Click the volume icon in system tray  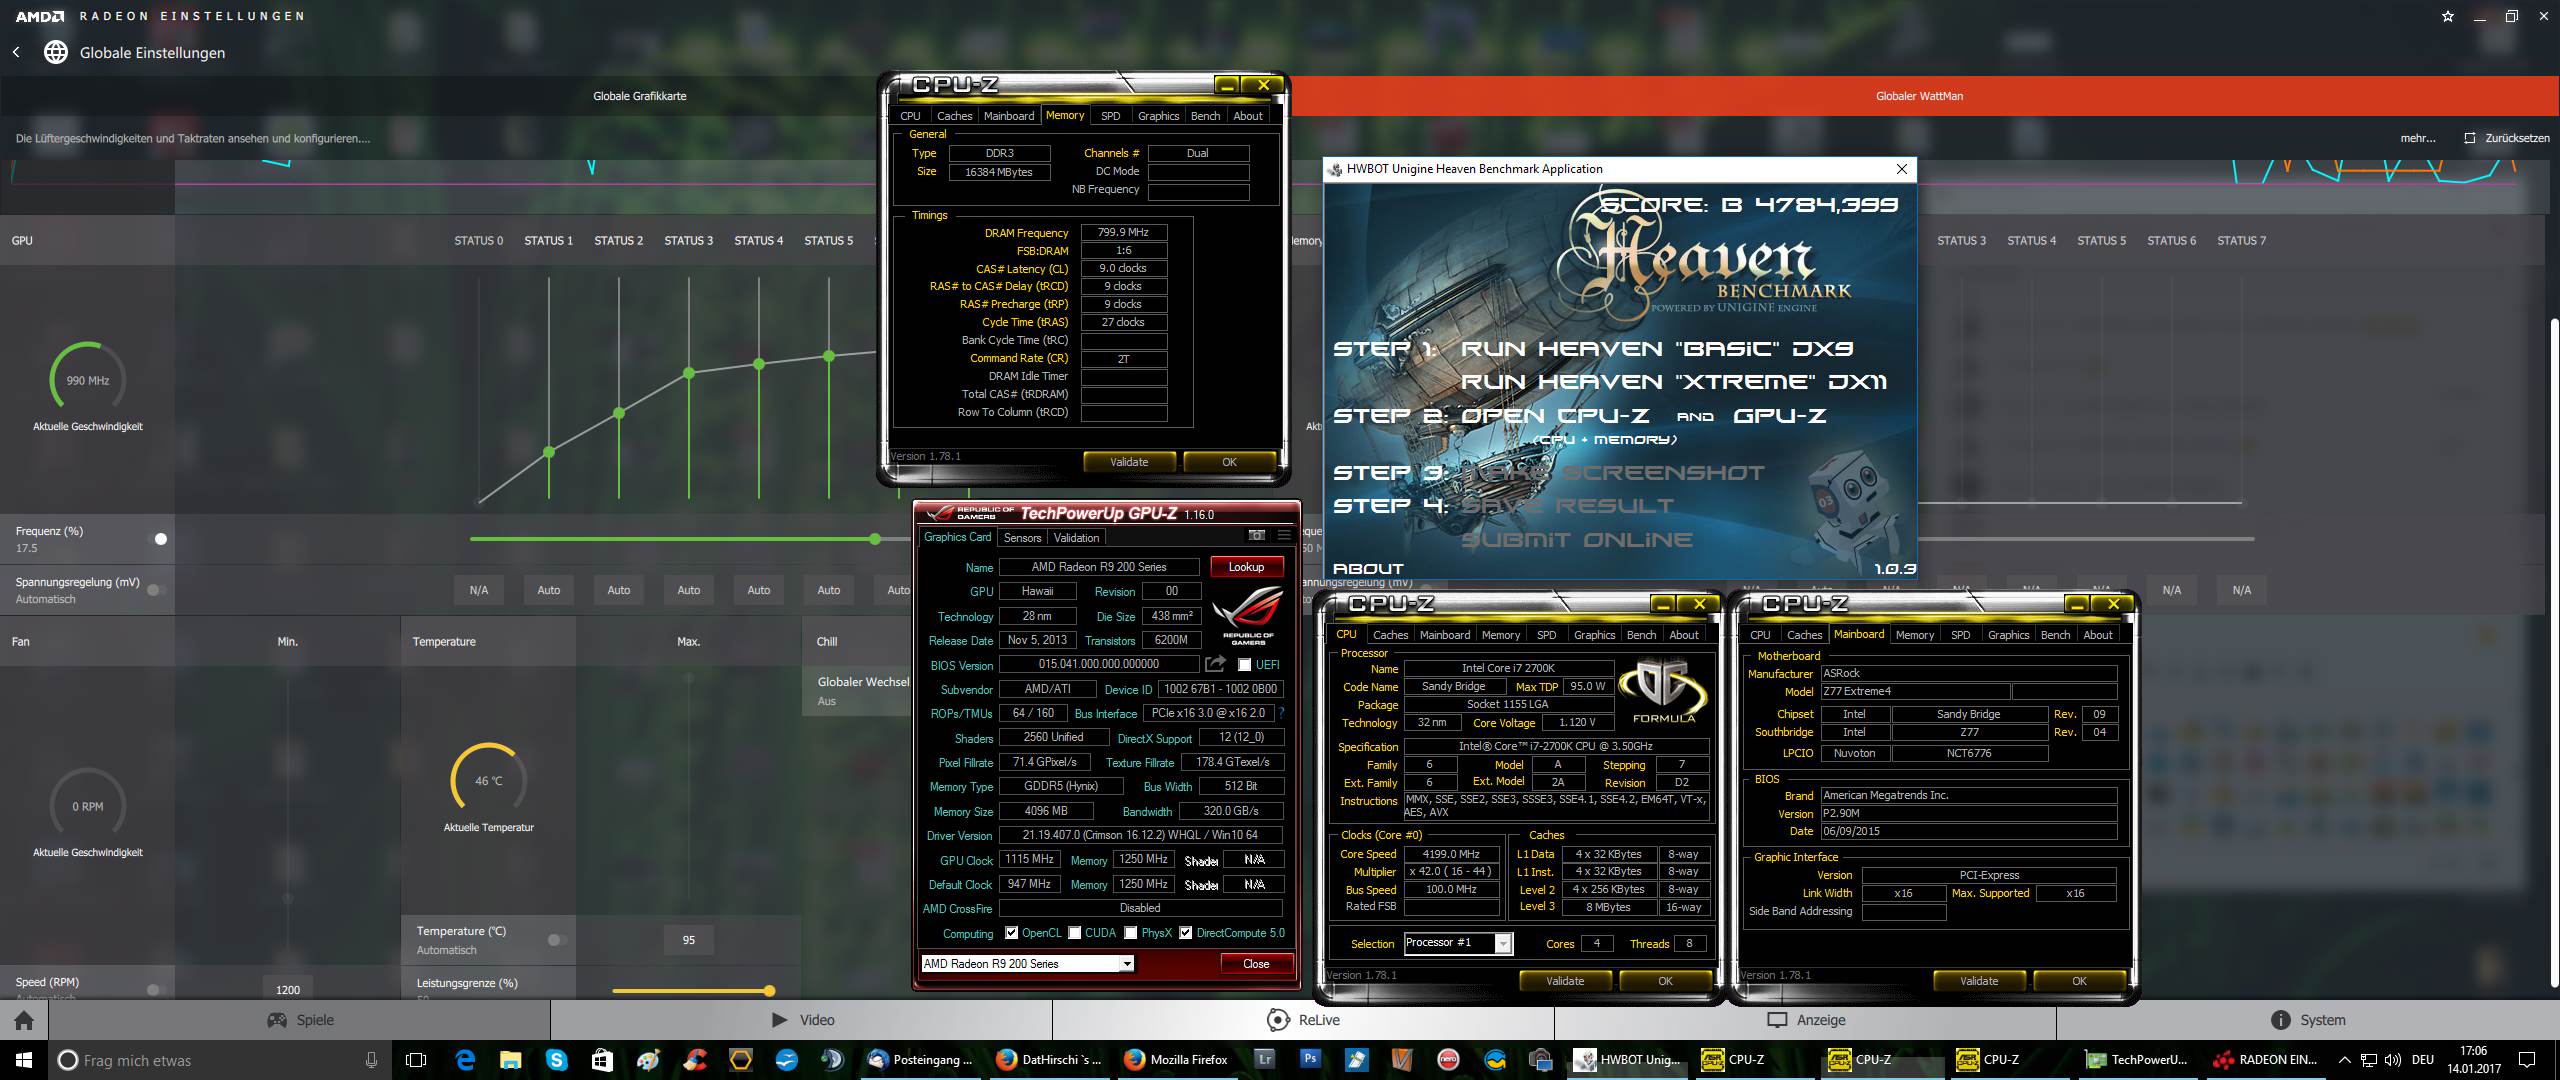tap(2393, 1060)
